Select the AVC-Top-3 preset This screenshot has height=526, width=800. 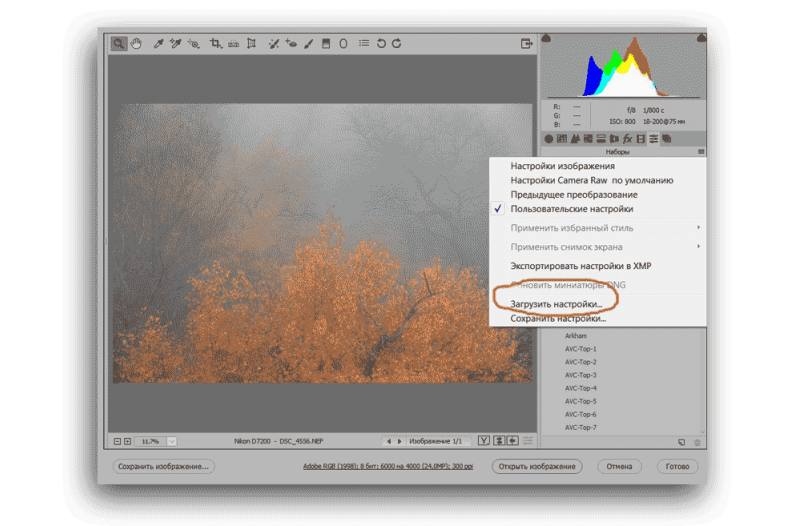pyautogui.click(x=581, y=375)
